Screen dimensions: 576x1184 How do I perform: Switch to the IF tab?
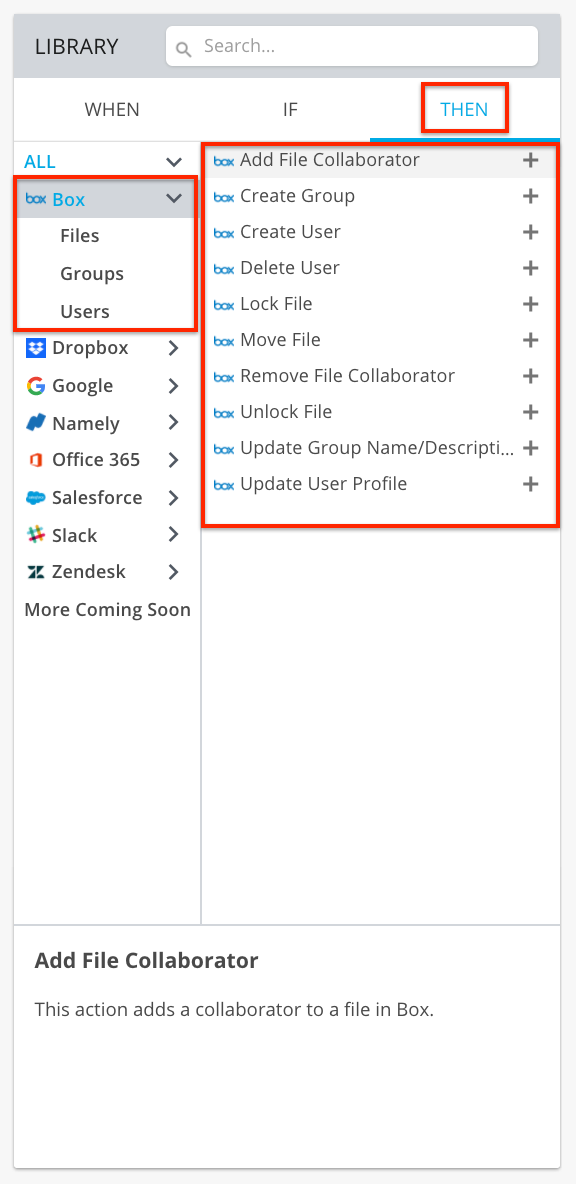[x=290, y=109]
